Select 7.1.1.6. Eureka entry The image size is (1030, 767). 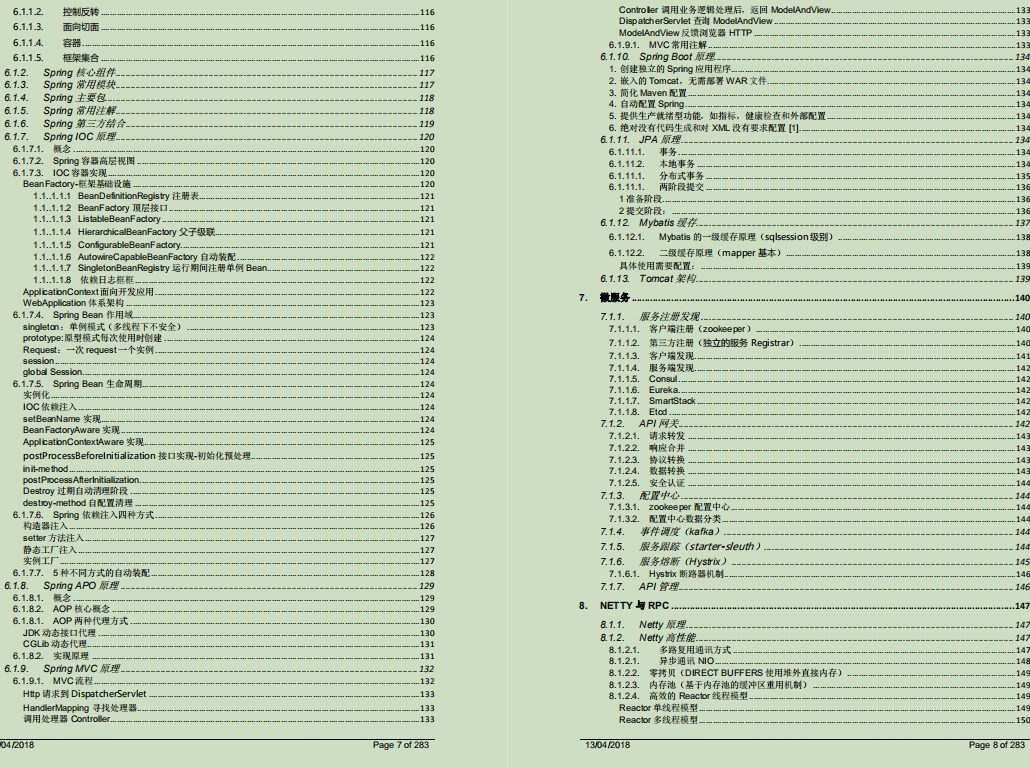pos(819,390)
